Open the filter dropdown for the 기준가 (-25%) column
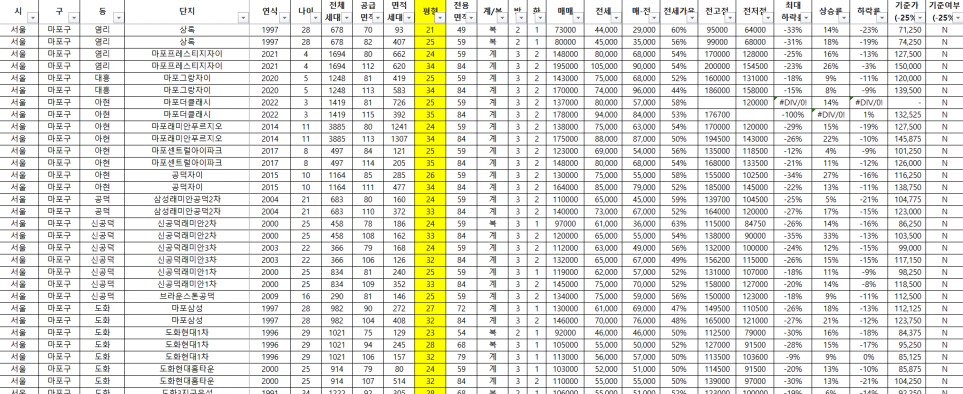Screen dimensions: 963x394 click(x=919, y=18)
